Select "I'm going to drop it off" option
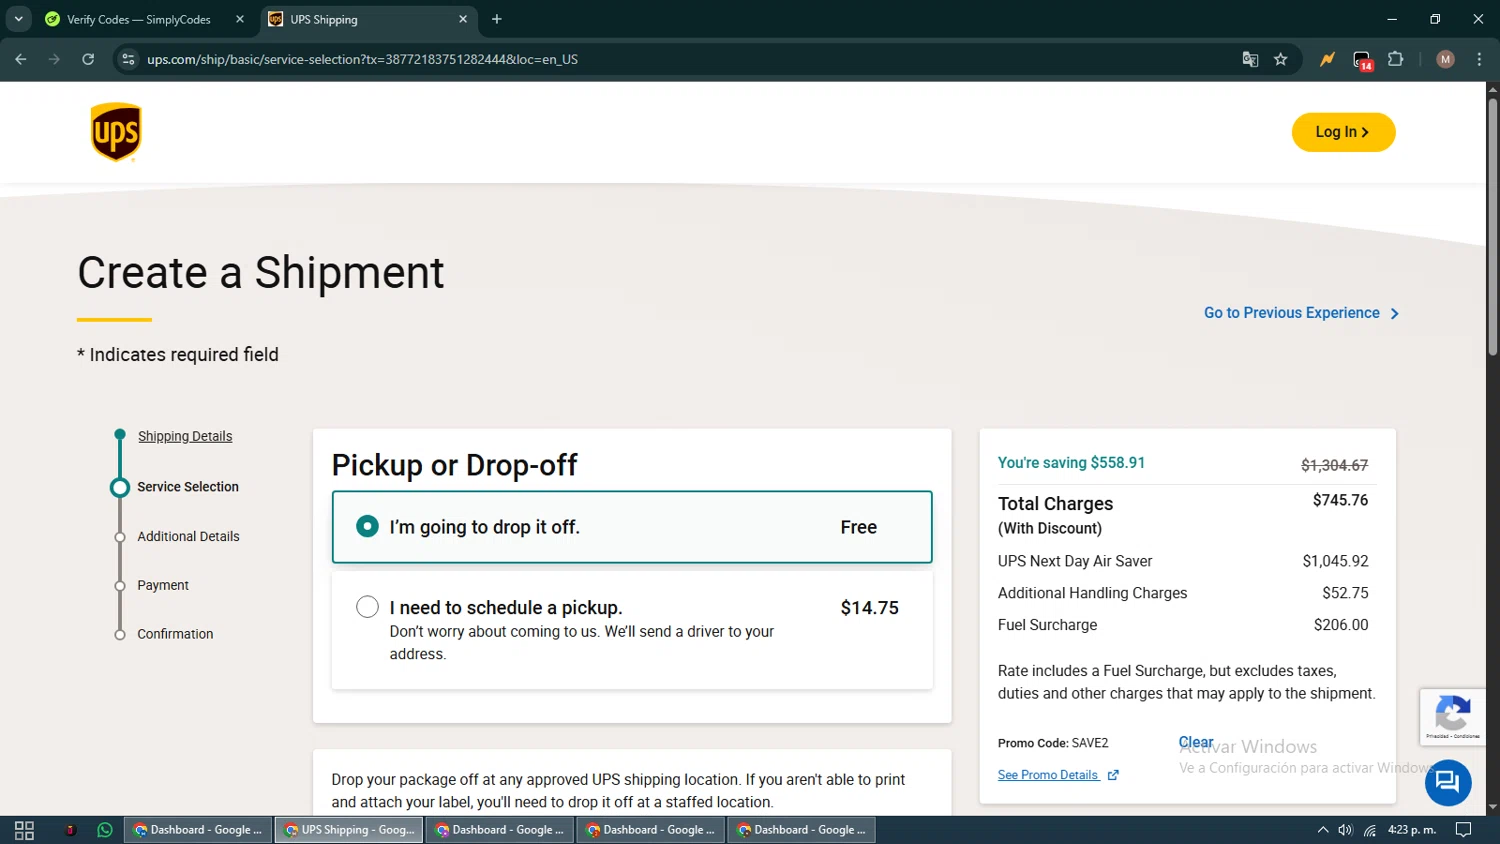Image resolution: width=1500 pixels, height=844 pixels. [632, 527]
